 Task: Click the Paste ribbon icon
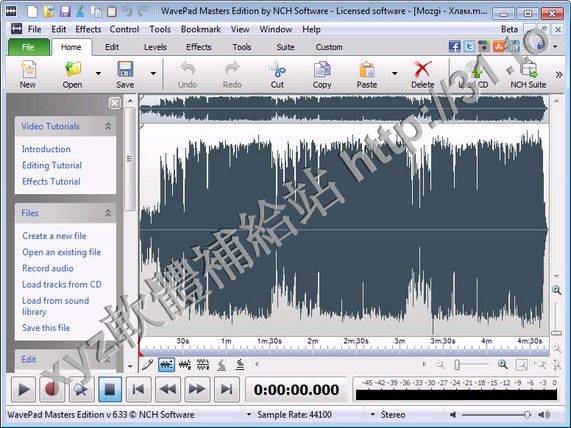(367, 69)
